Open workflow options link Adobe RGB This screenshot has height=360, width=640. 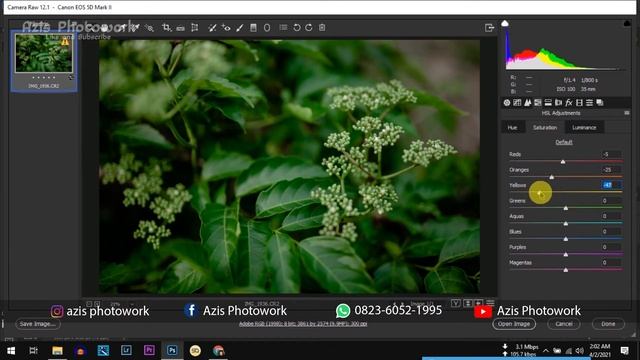(303, 324)
